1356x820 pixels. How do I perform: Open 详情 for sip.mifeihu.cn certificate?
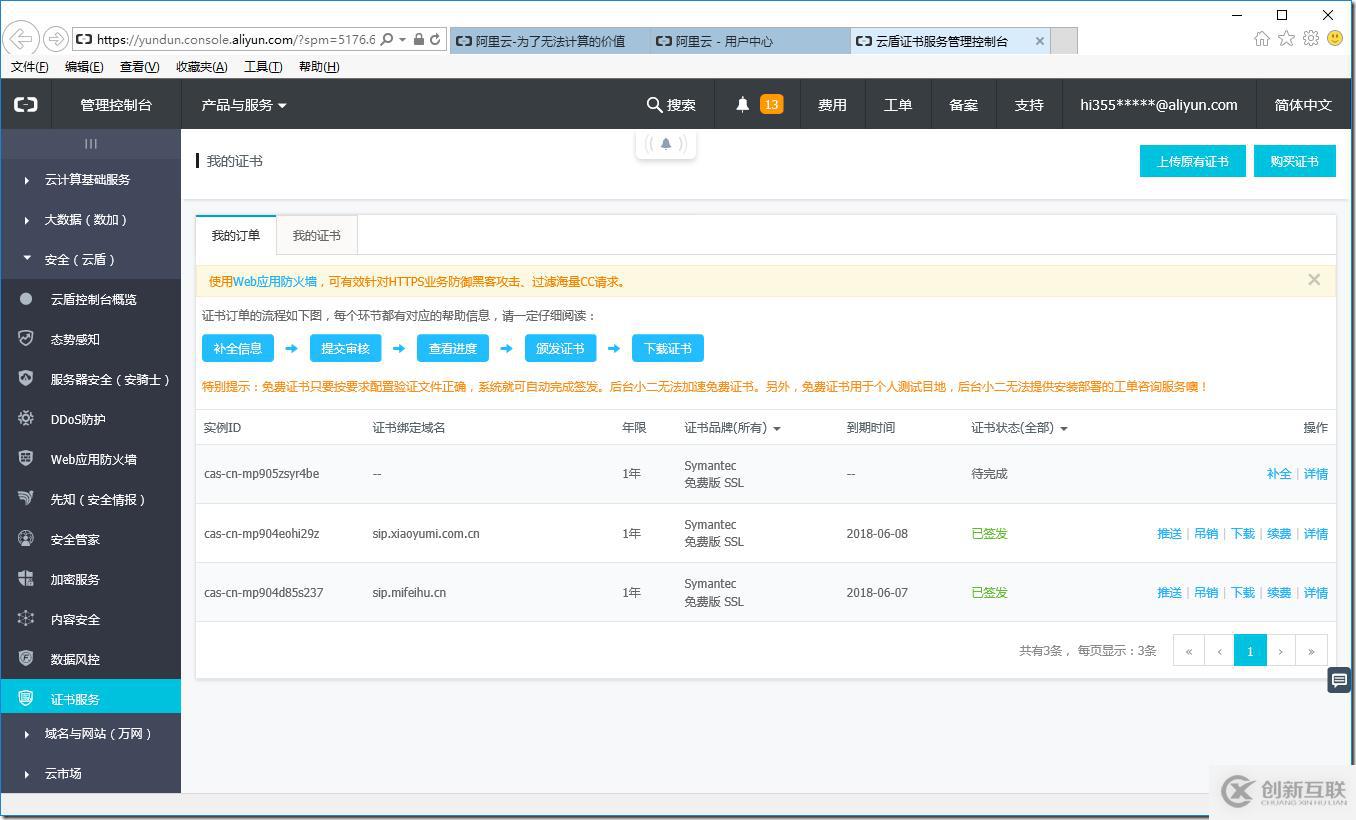[x=1316, y=593]
